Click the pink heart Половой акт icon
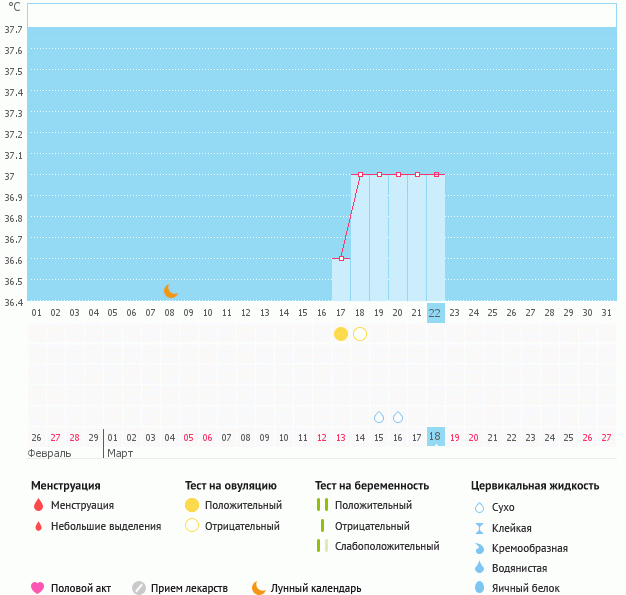 [37, 588]
